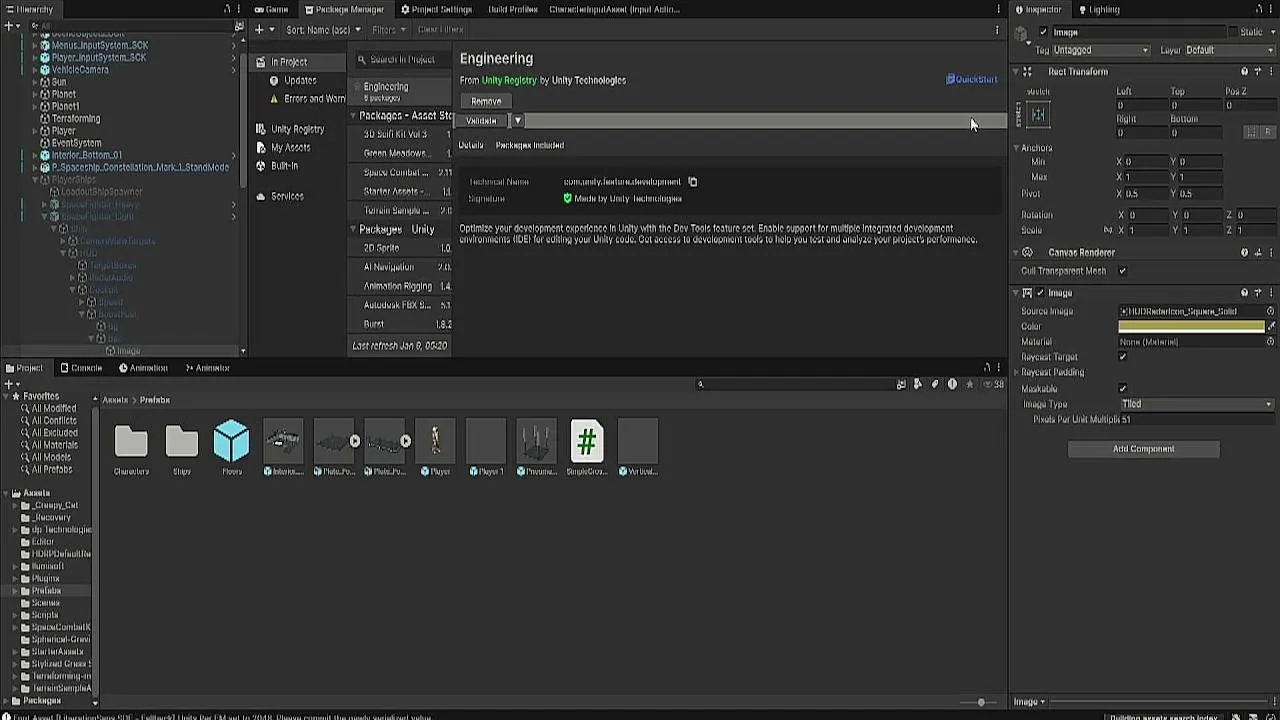
Task: Open the Filters dropdown
Action: tap(388, 30)
